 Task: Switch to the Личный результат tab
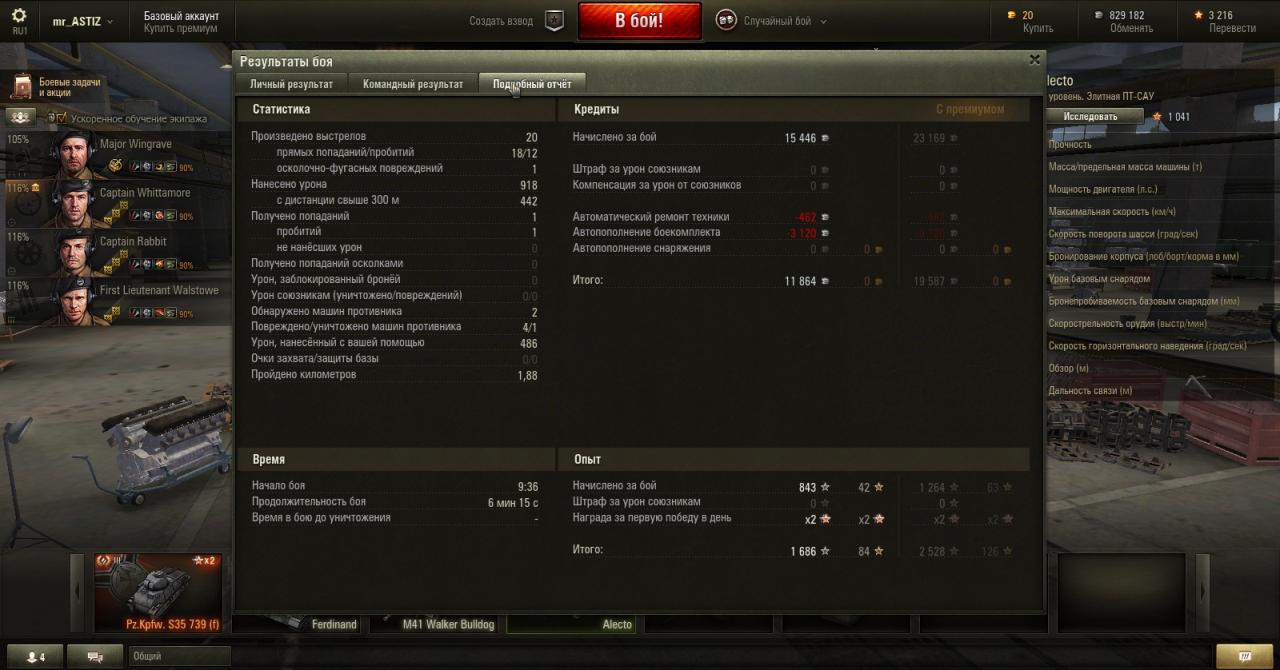pos(291,84)
